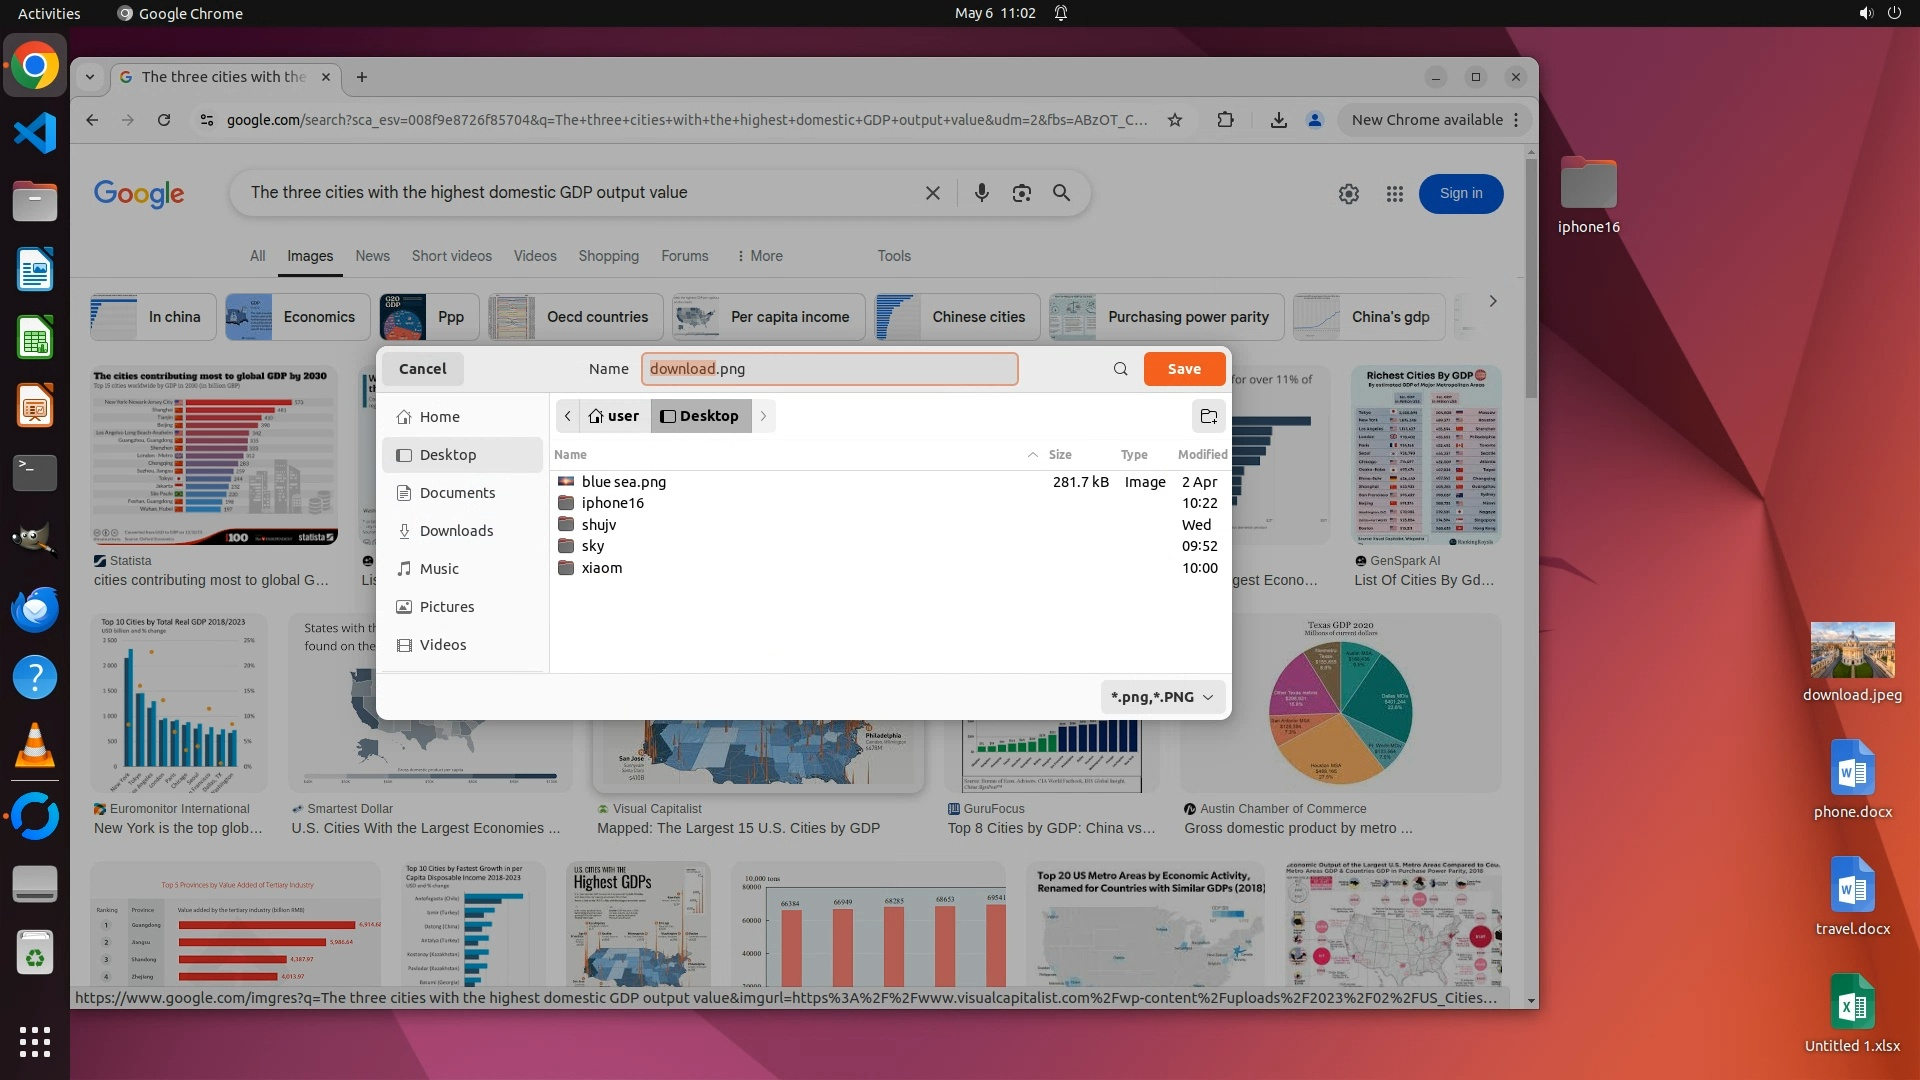The image size is (1920, 1080).
Task: Click the Save button
Action: tap(1184, 369)
